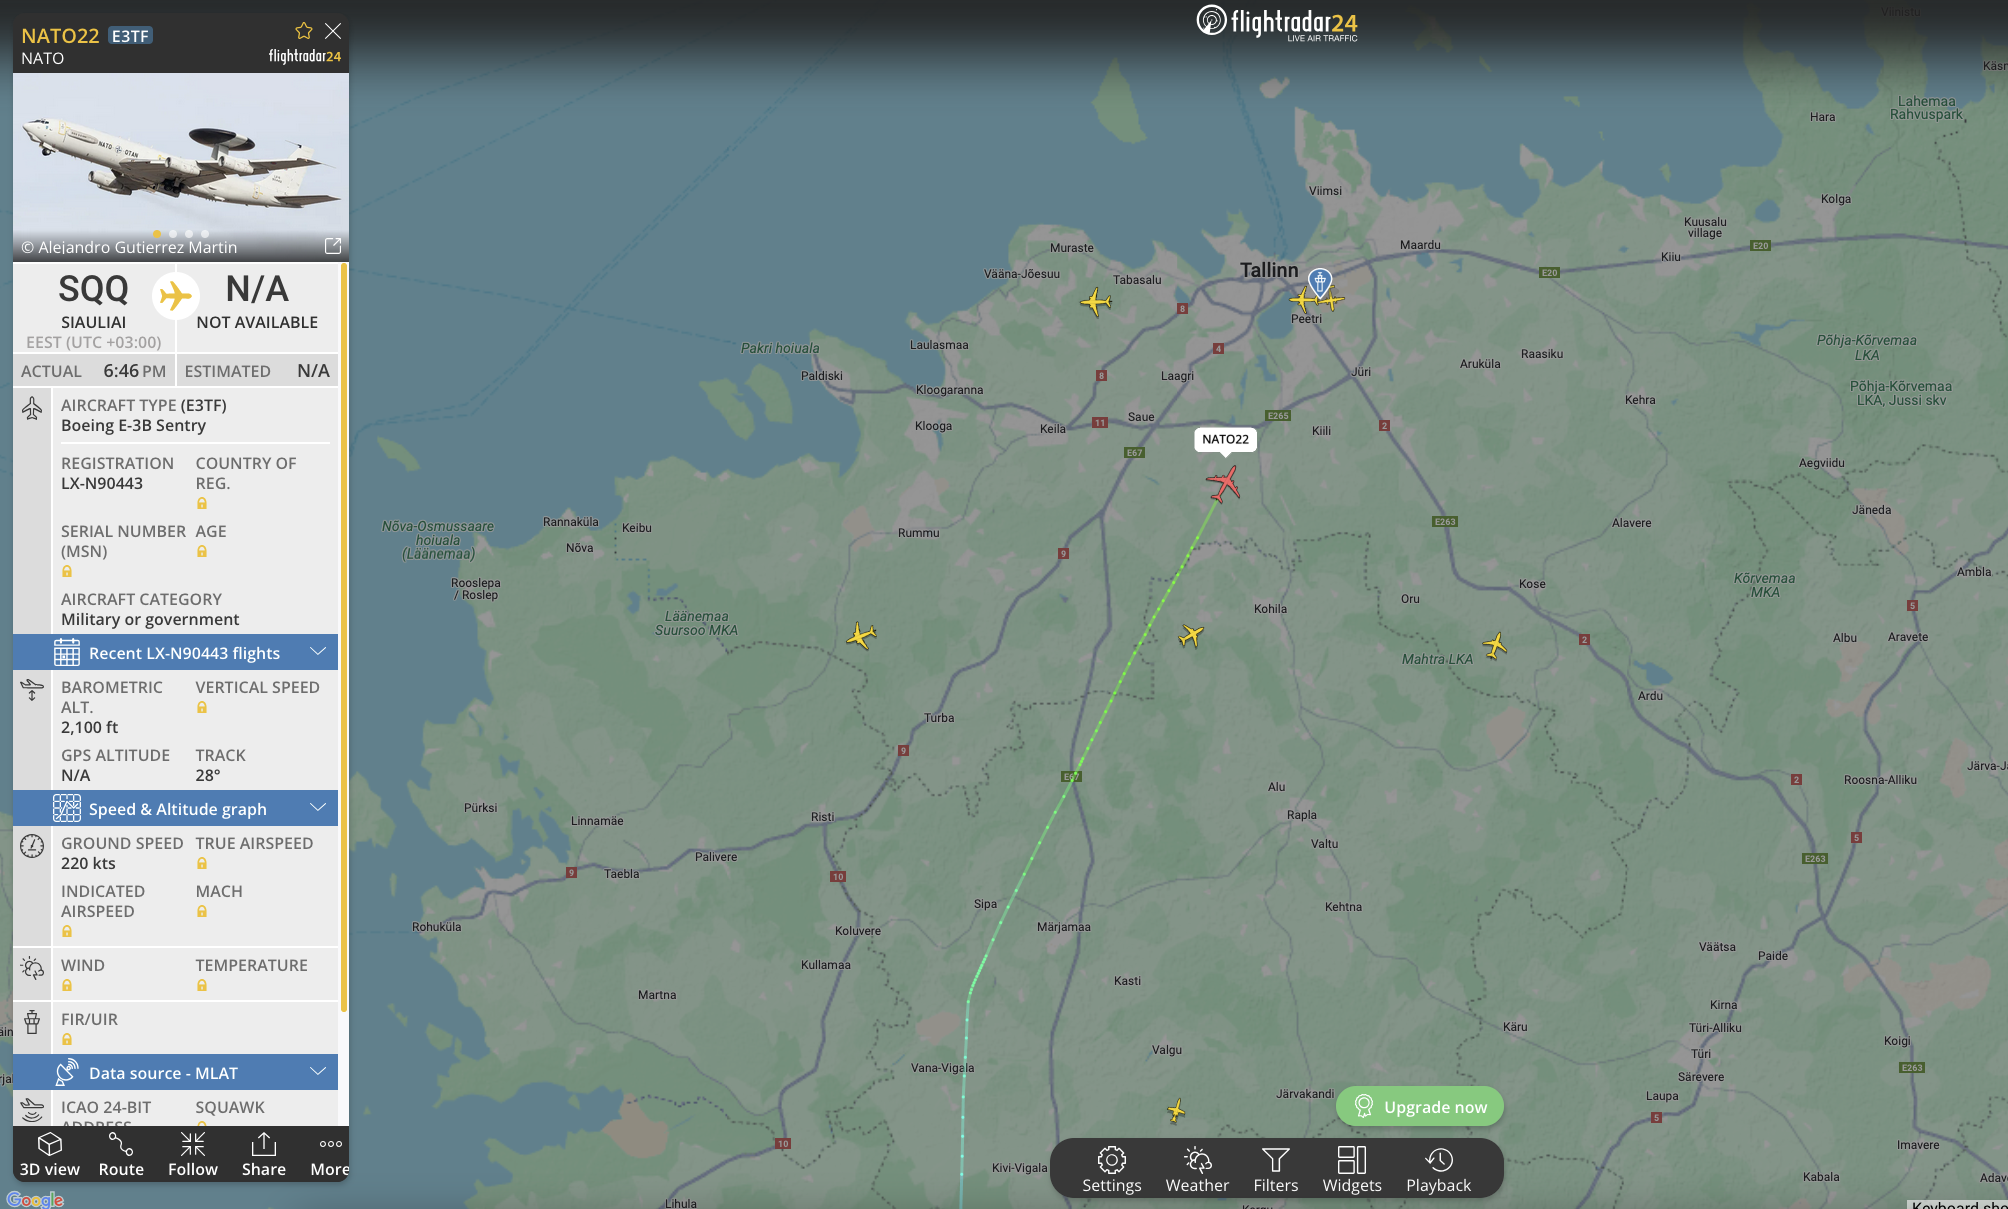
Task: Open Filters panel
Action: pyautogui.click(x=1276, y=1169)
